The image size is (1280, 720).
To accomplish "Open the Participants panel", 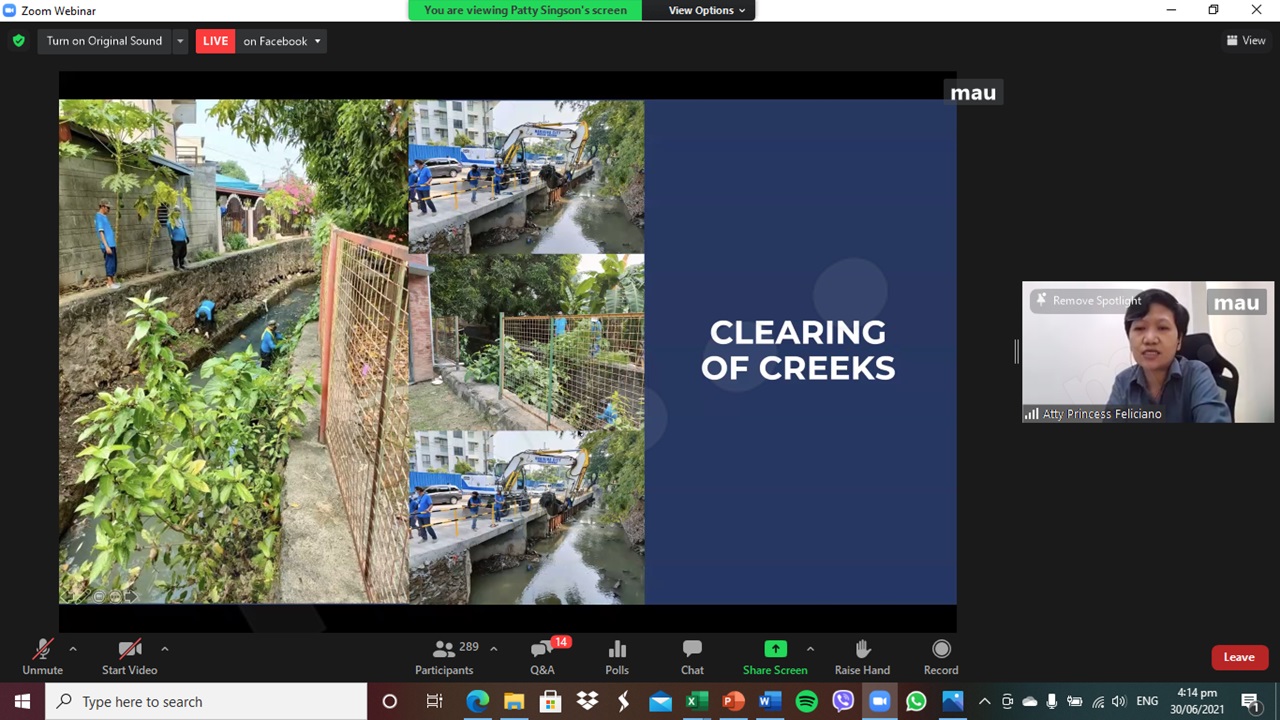I will tap(444, 657).
